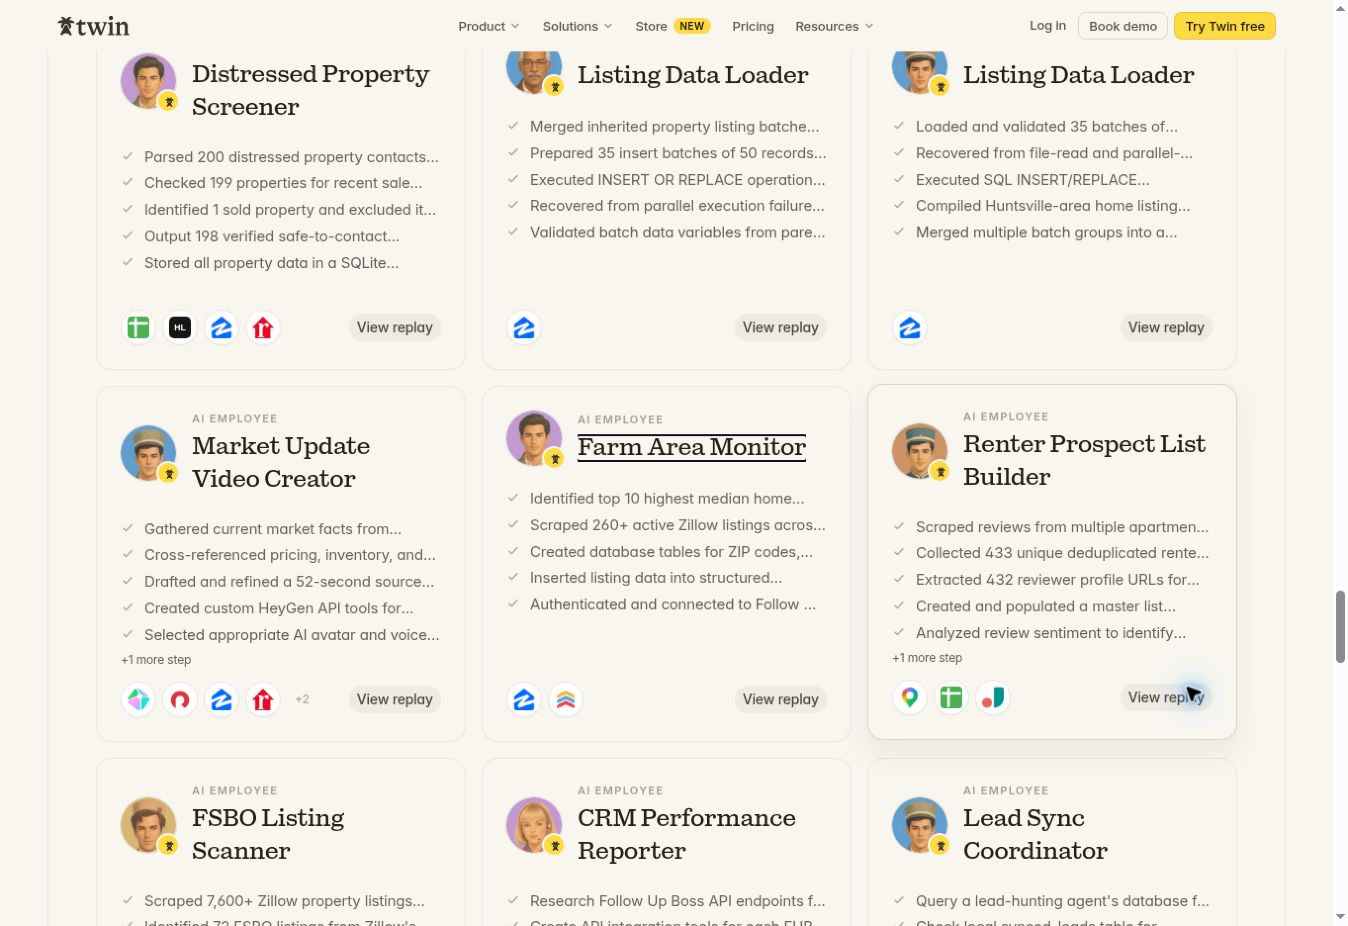Click the Market Update Video Creator avatar
Image resolution: width=1348 pixels, height=926 pixels.
(149, 453)
